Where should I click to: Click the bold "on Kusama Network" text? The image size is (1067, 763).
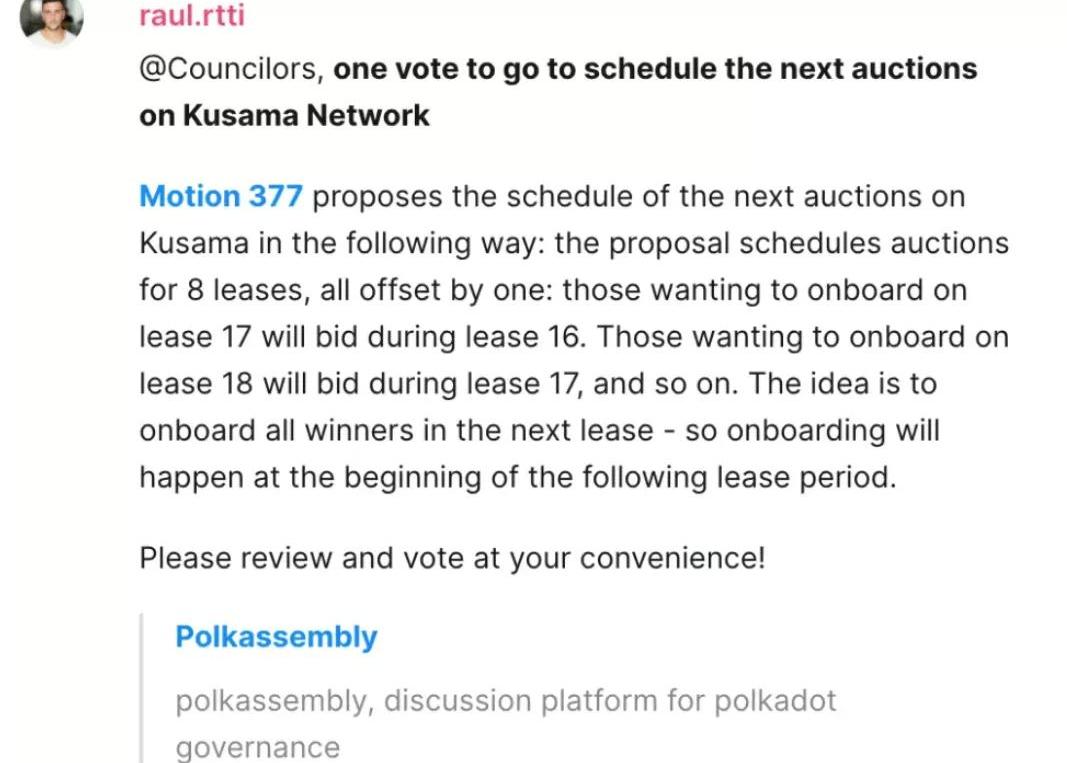pyautogui.click(x=284, y=116)
